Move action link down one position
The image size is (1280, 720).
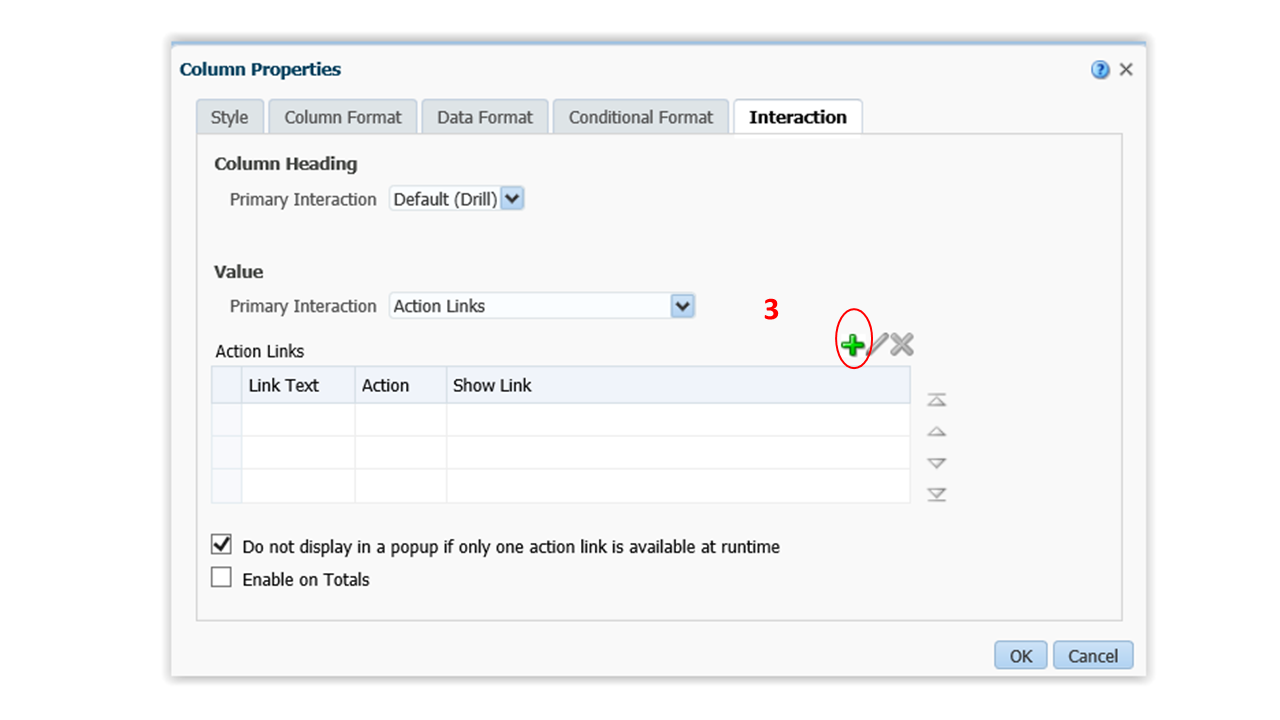937,463
